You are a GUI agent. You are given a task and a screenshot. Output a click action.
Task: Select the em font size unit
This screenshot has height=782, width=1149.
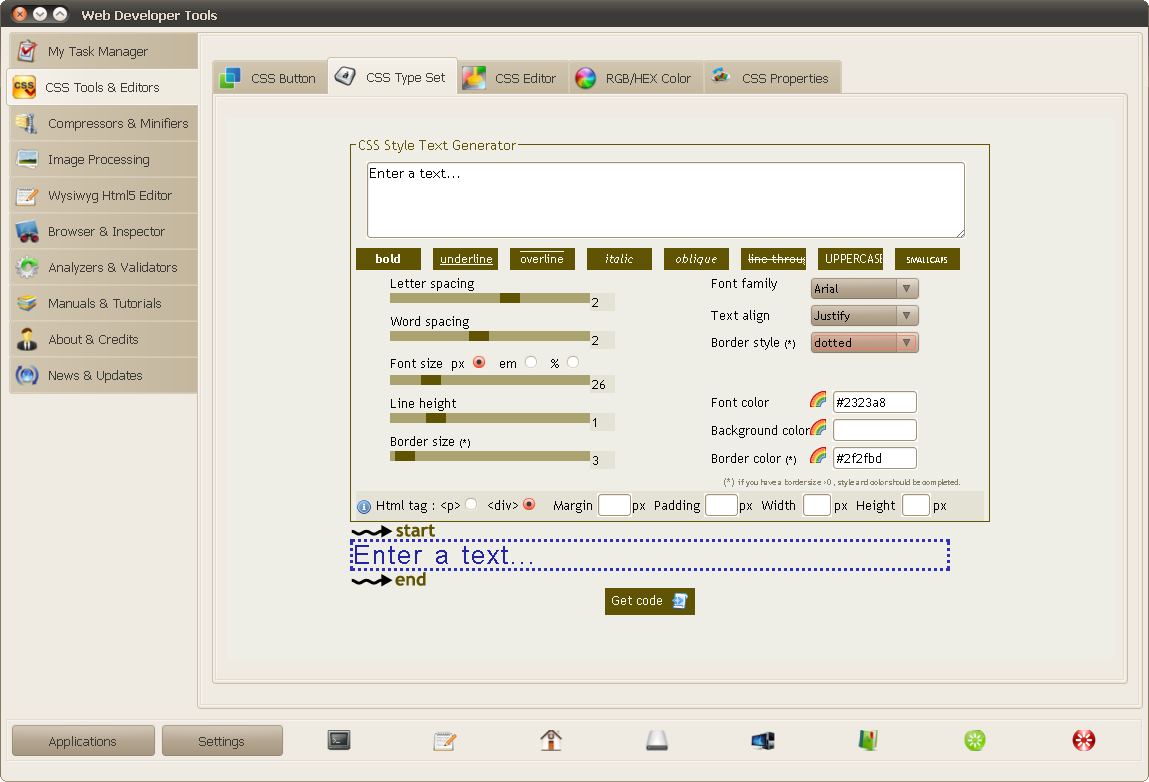[531, 362]
